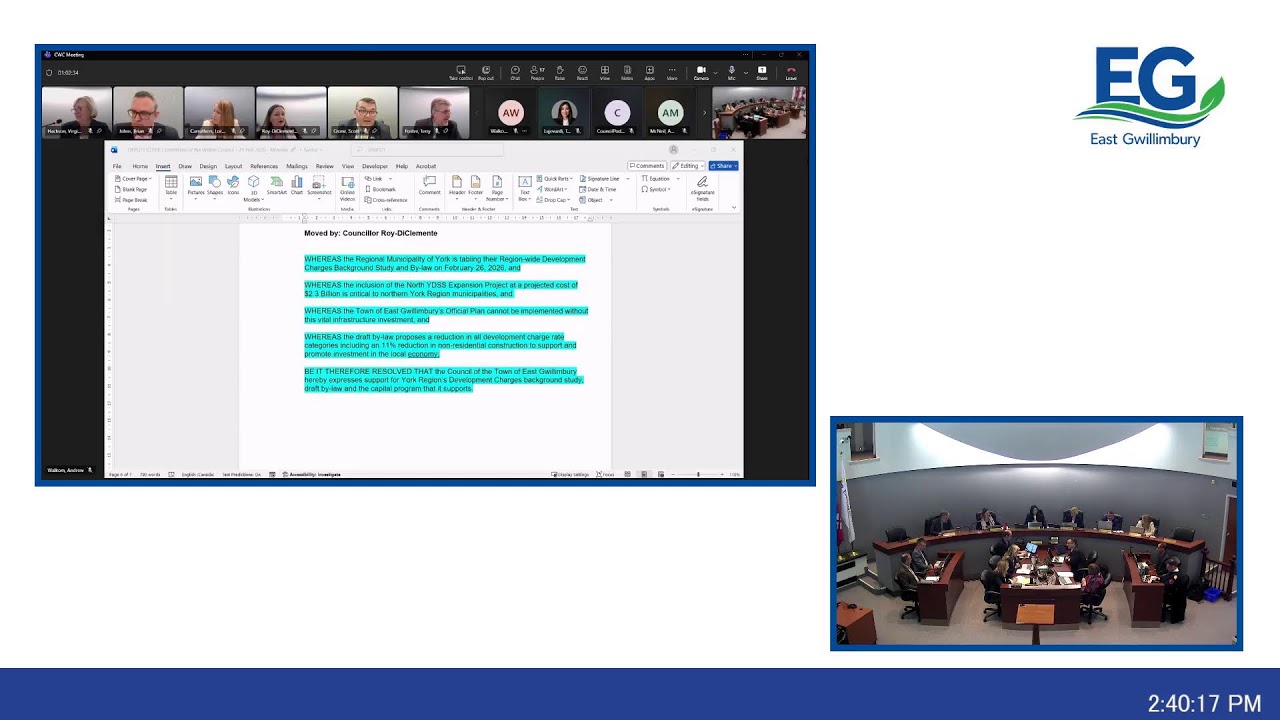This screenshot has height=720, width=1280.
Task: Switch to the Layout ribbon tab
Action: (x=233, y=166)
